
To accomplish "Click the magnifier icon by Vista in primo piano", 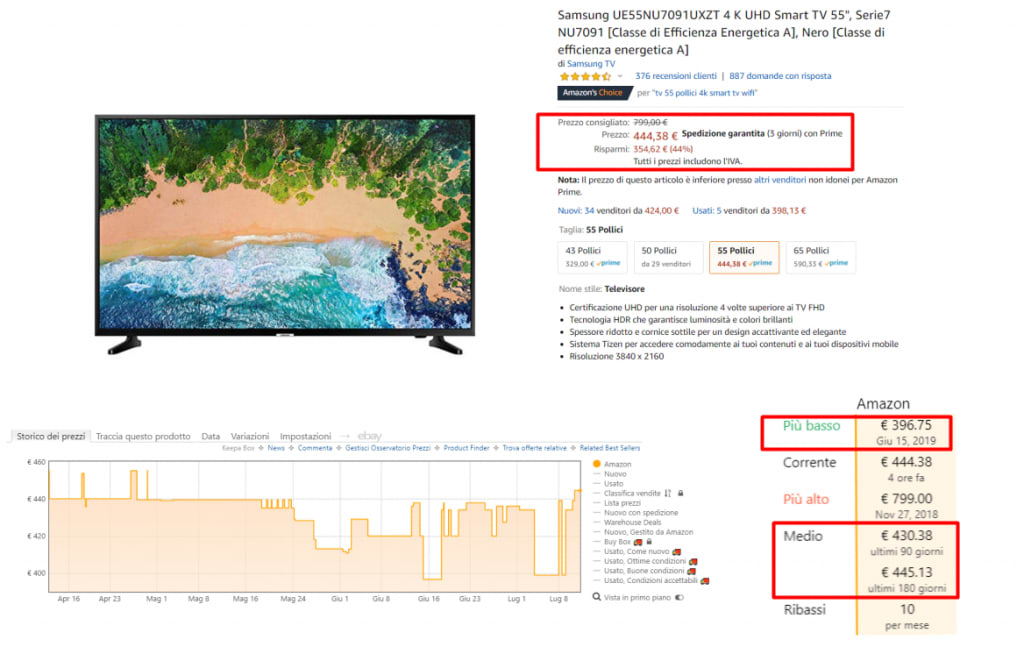I will click(596, 597).
